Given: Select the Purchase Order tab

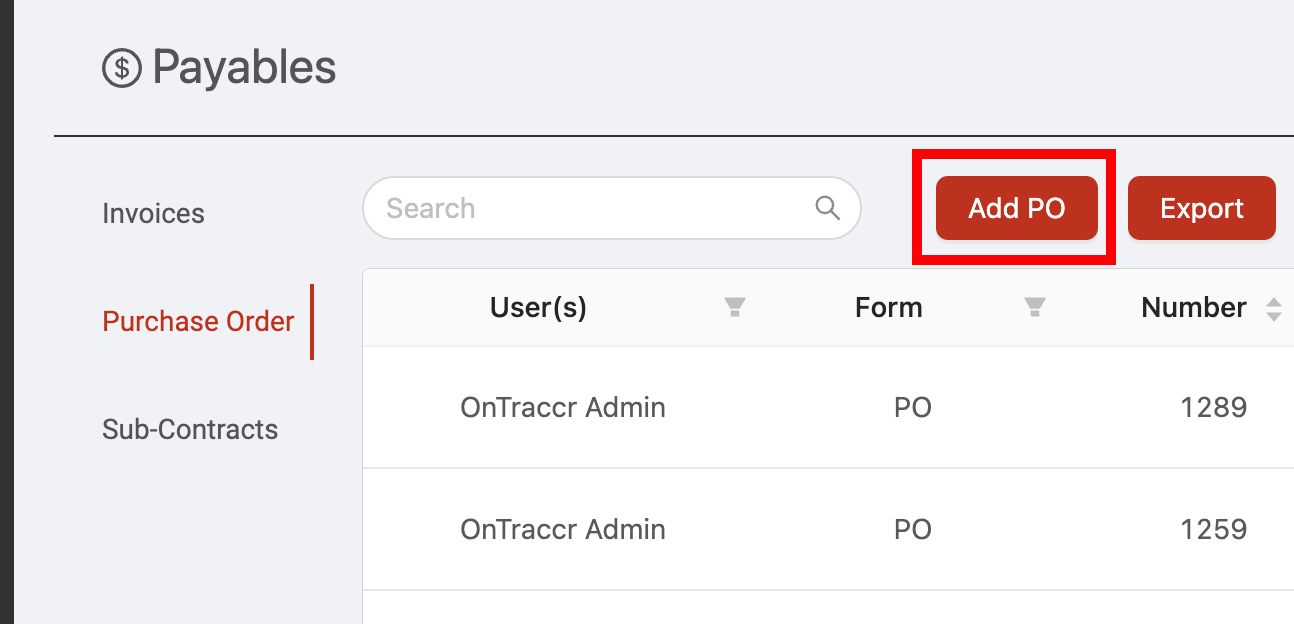Looking at the screenshot, I should click(x=198, y=321).
